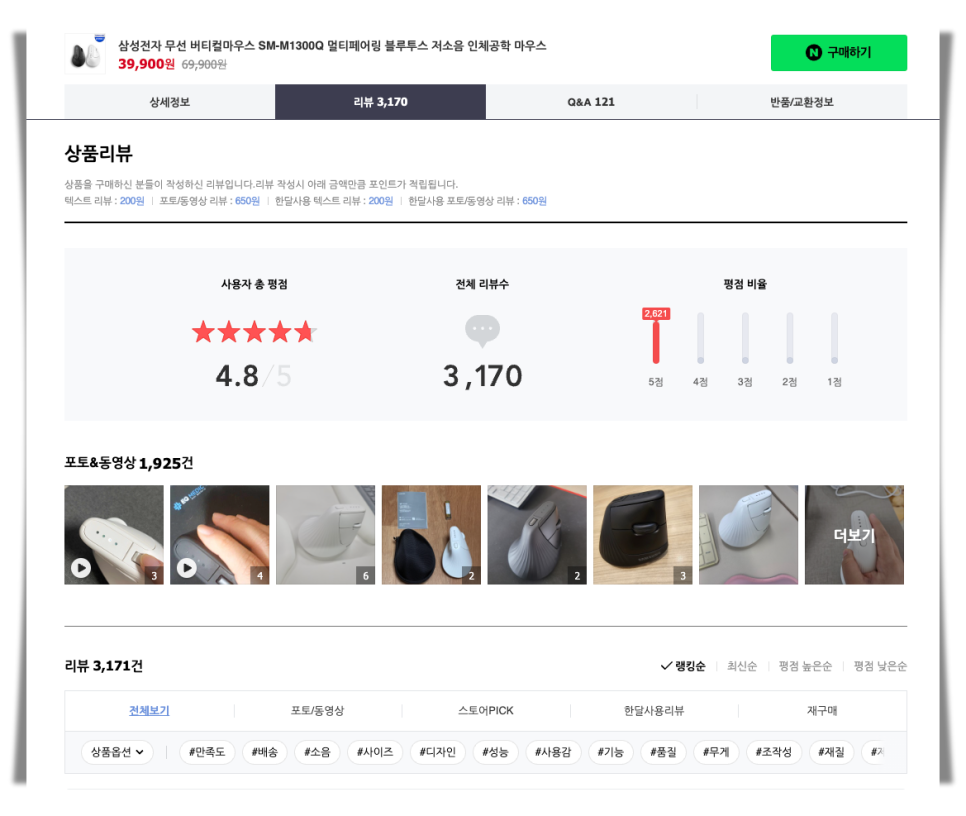Click the 4.8 rating score text
The height and width of the screenshot is (816, 966).
[x=237, y=376]
